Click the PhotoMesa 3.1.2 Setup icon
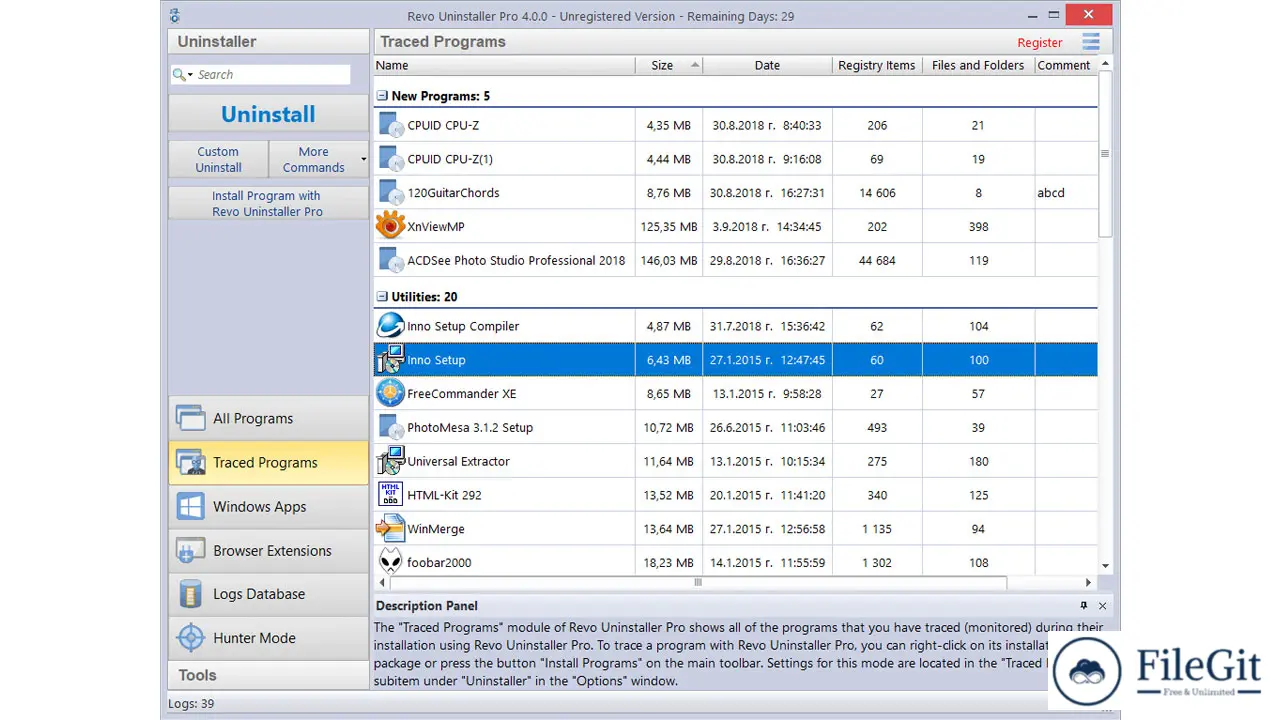The height and width of the screenshot is (720, 1280). 390,427
